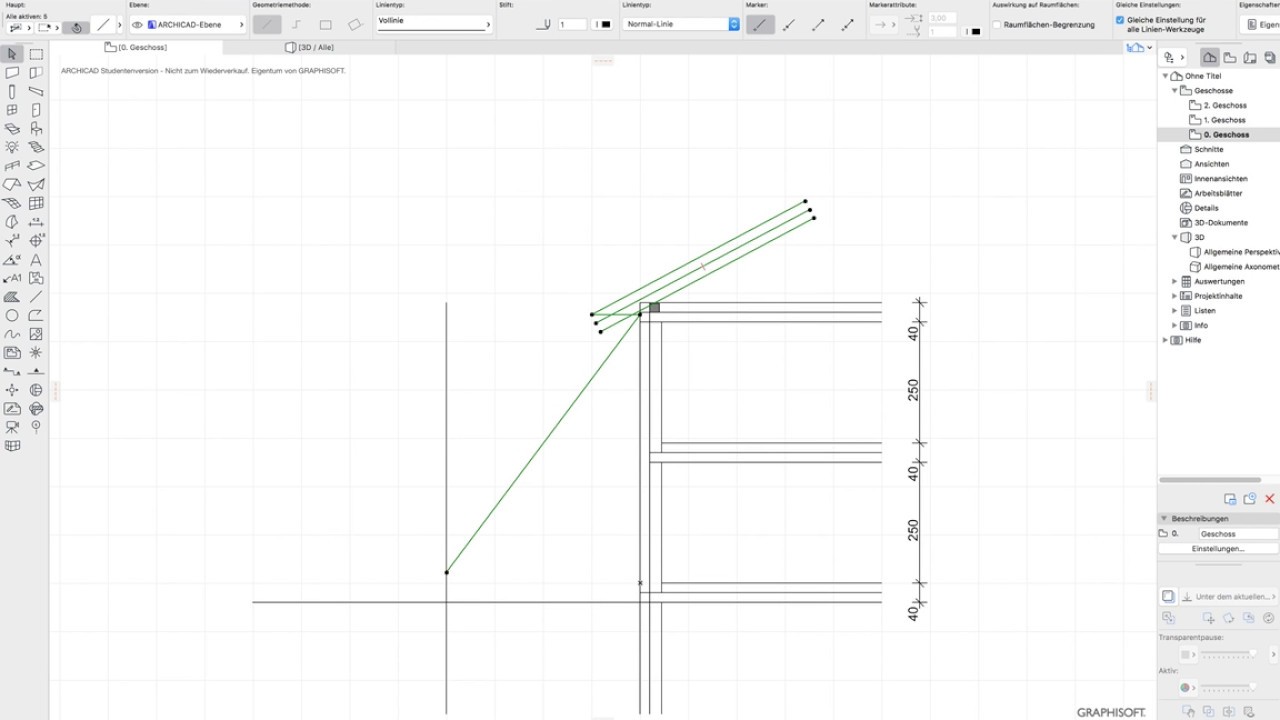Click the Einstellungen... button
The height and width of the screenshot is (720, 1280).
(1218, 549)
